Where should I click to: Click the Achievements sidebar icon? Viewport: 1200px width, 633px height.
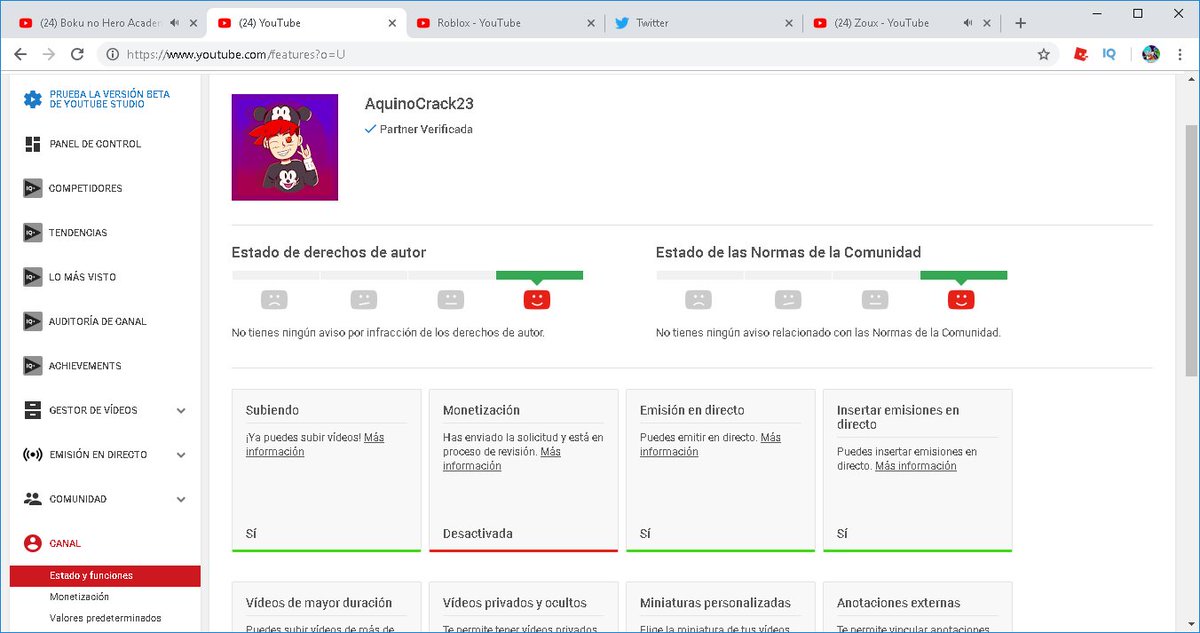click(x=33, y=366)
